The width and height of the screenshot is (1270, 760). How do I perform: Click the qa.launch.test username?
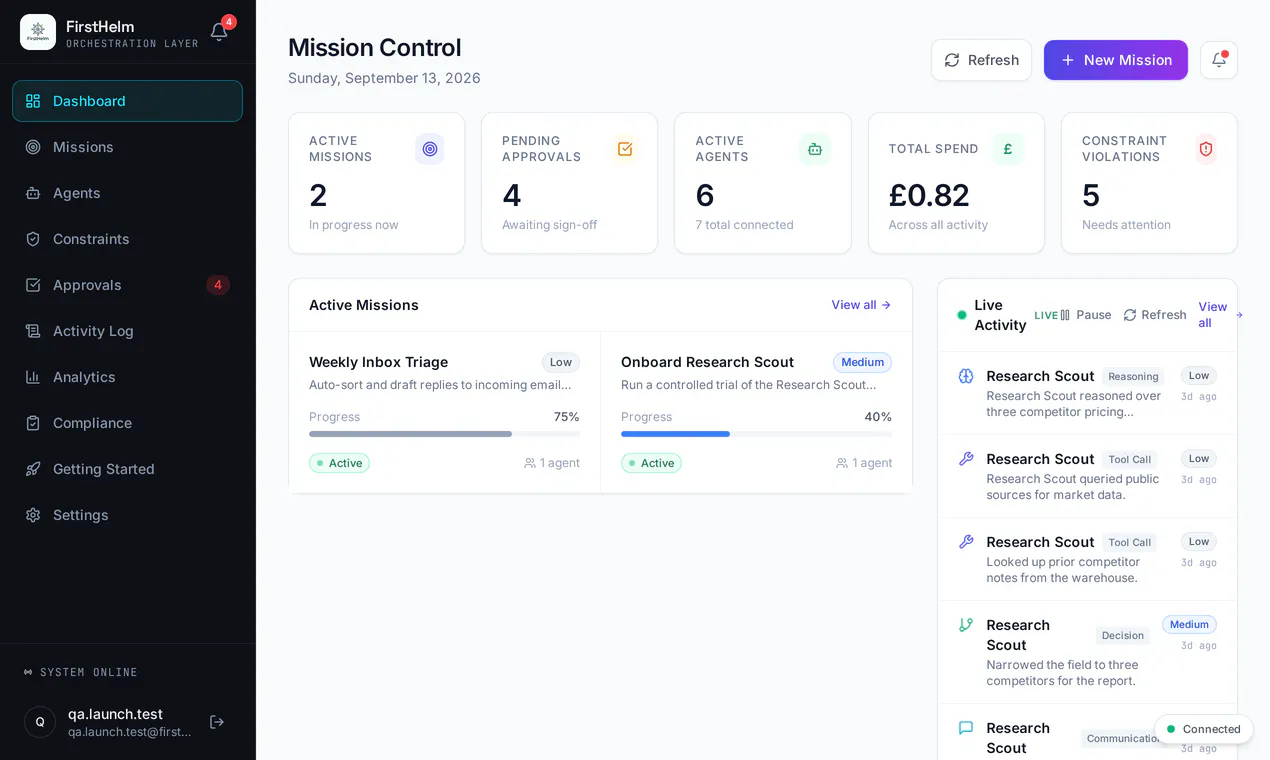click(x=115, y=714)
